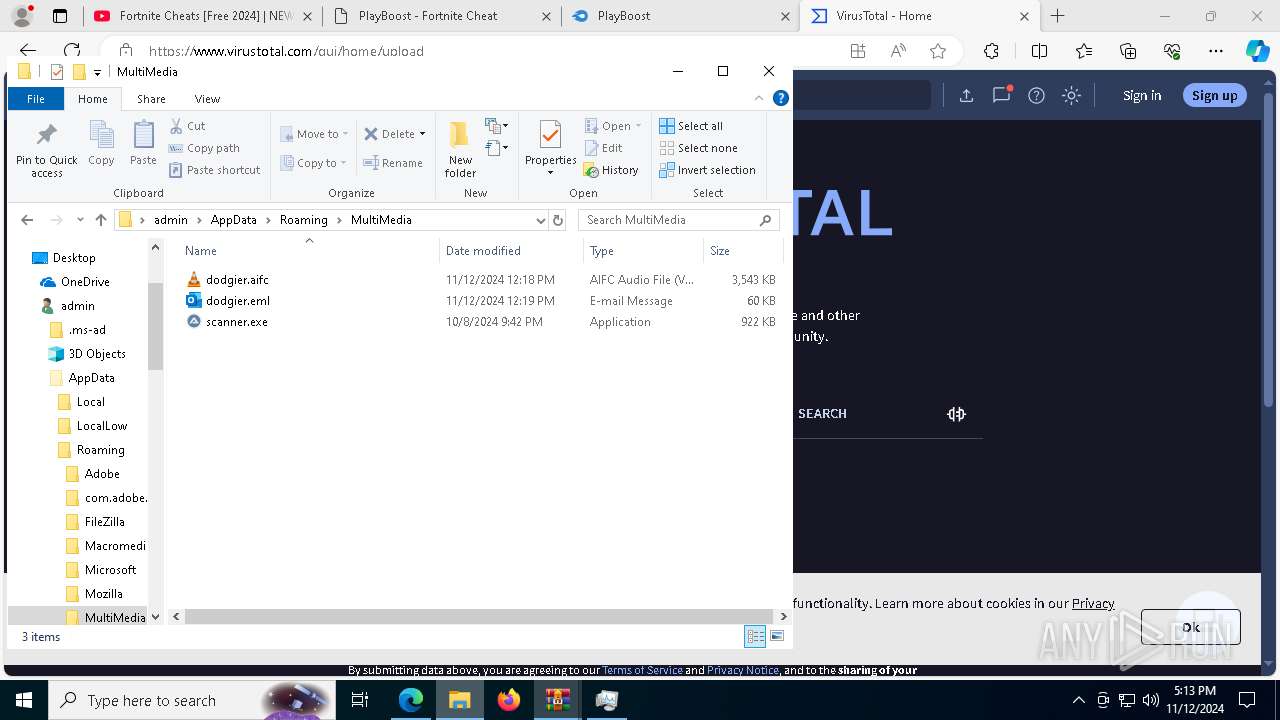This screenshot has height=720, width=1280.
Task: Click the Copy ribbon icon
Action: [101, 143]
